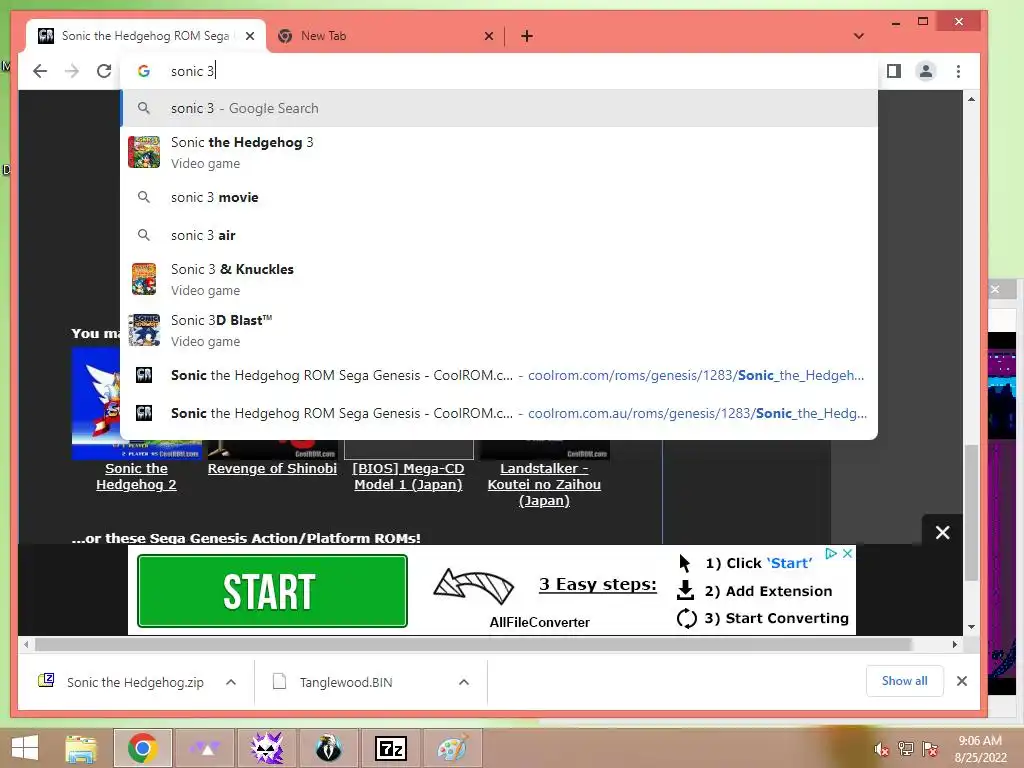Click Sonic 3 & Knuckles game thumbnail
1024x768 pixels.
[x=144, y=280]
